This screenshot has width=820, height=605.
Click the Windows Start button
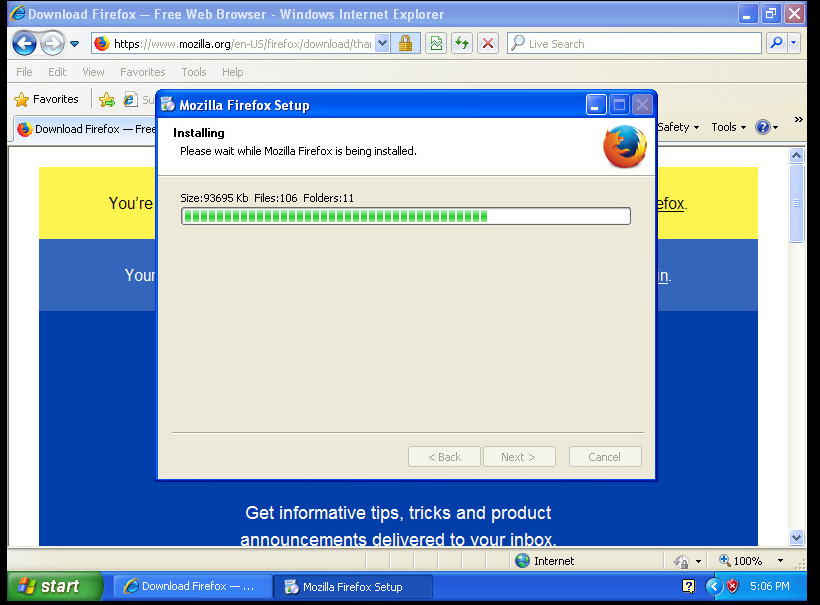click(55, 586)
